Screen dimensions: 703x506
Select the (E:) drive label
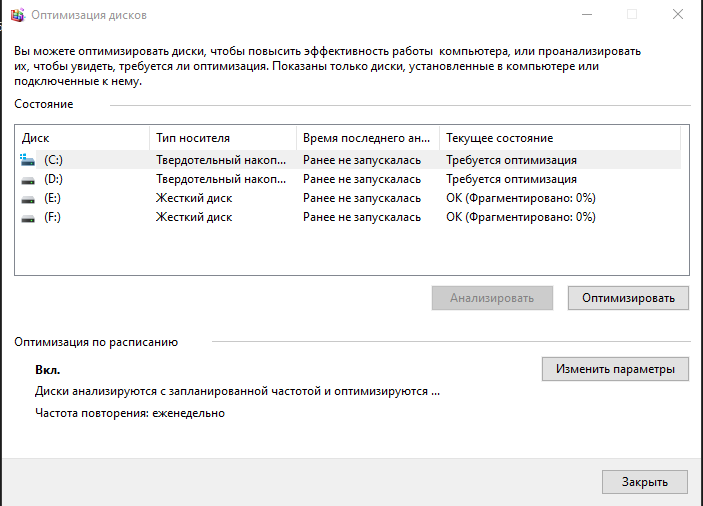(x=52, y=198)
